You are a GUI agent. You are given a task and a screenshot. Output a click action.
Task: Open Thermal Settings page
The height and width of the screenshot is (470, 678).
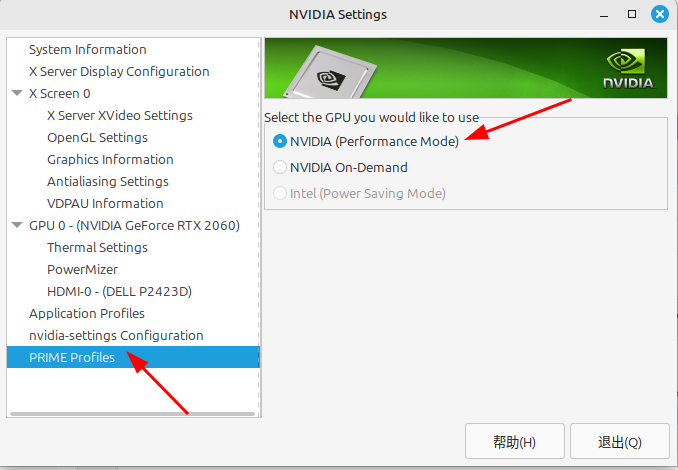tap(97, 248)
